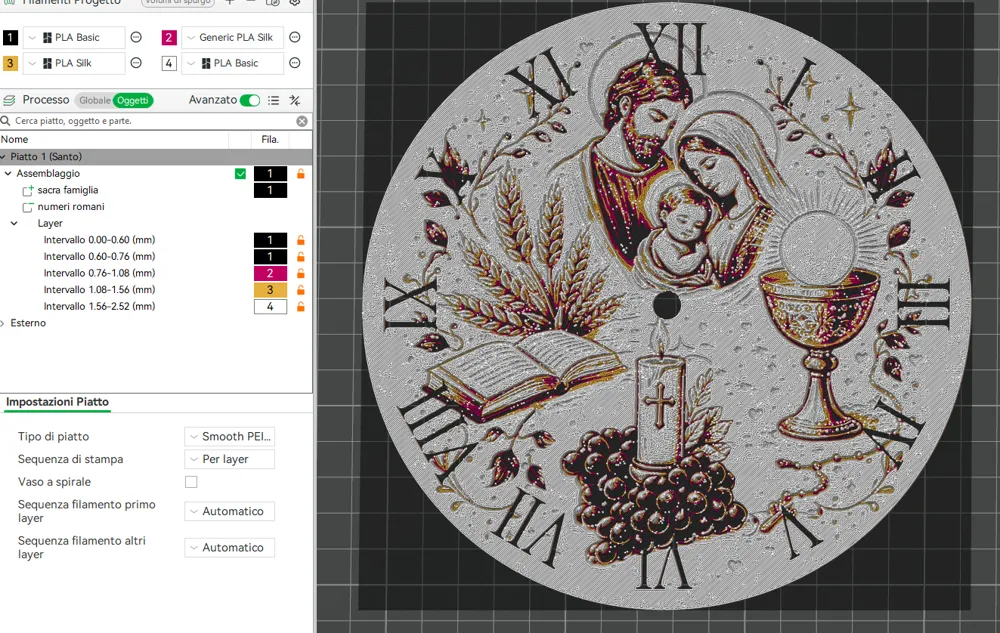The height and width of the screenshot is (633, 1000).
Task: Click lock icon on Intervallo 0.60-0.76 row
Action: pyautogui.click(x=300, y=257)
